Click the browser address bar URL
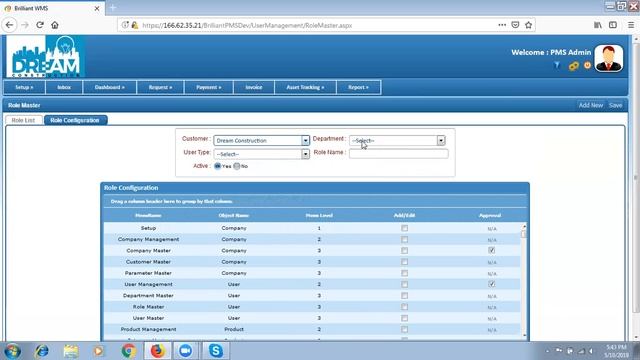 click(247, 25)
